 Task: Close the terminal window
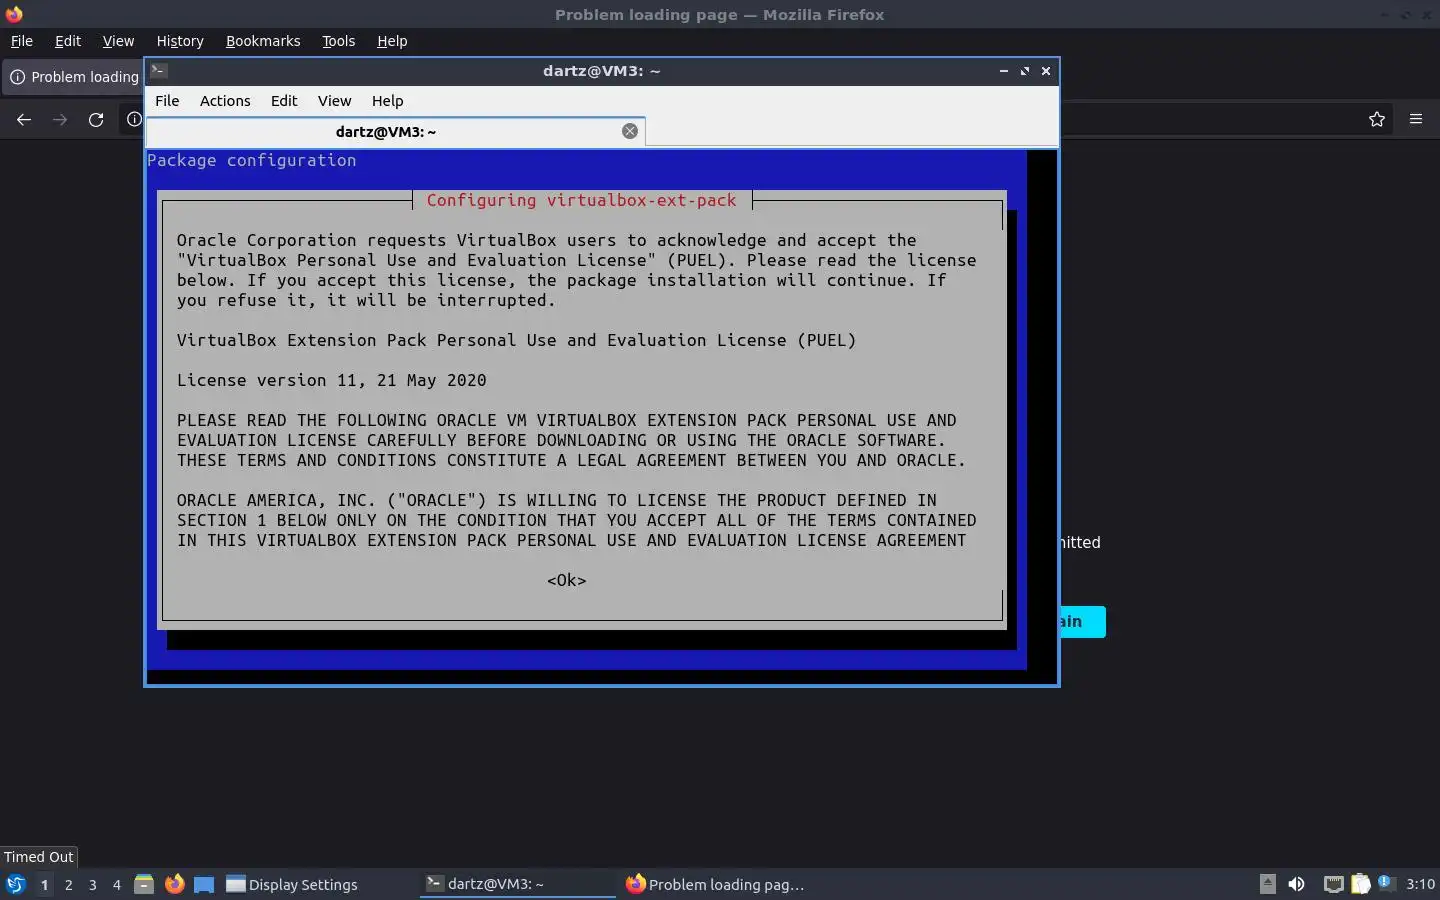(x=1046, y=71)
